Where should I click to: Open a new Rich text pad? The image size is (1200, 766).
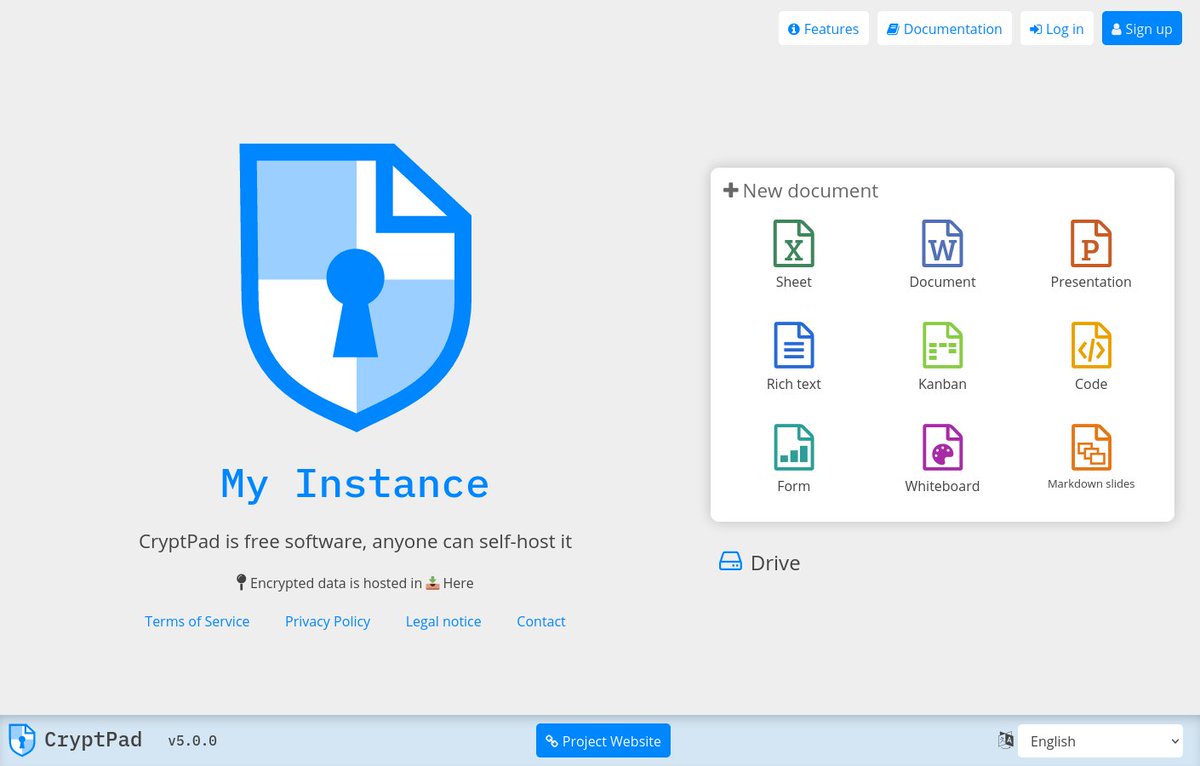coord(793,357)
